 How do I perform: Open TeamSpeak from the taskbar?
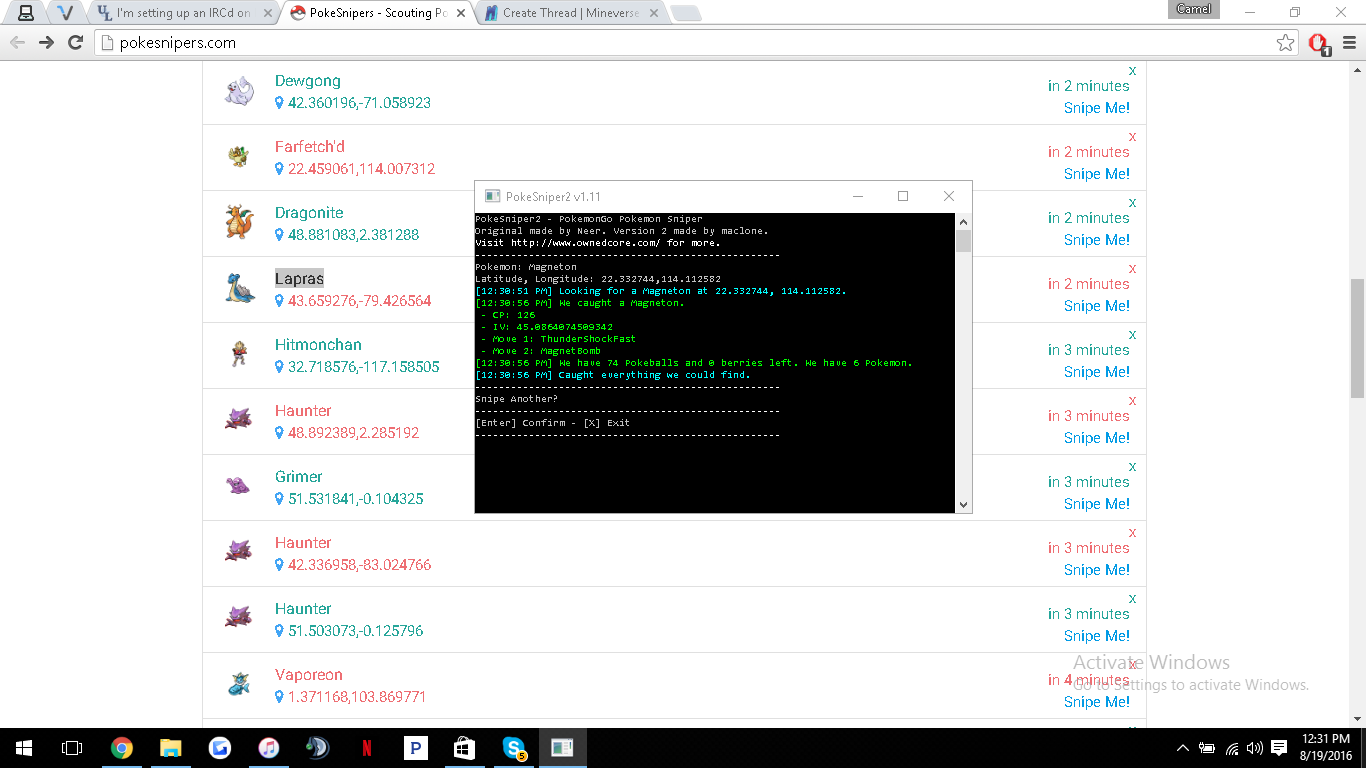[x=318, y=747]
